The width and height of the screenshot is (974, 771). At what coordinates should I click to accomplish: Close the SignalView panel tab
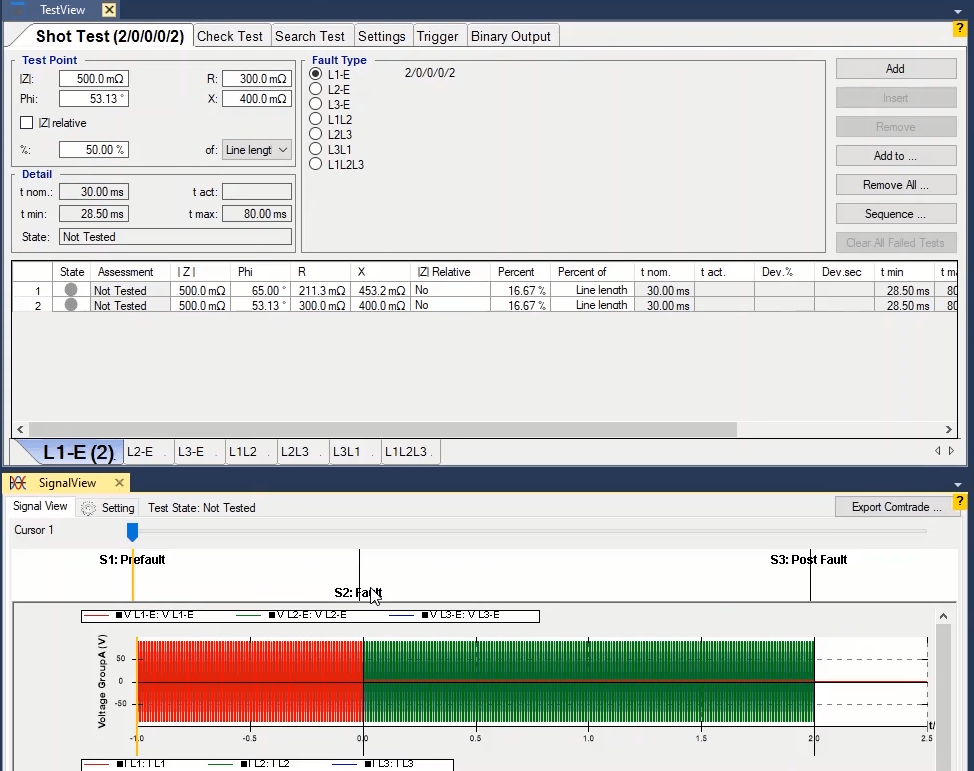coord(119,483)
